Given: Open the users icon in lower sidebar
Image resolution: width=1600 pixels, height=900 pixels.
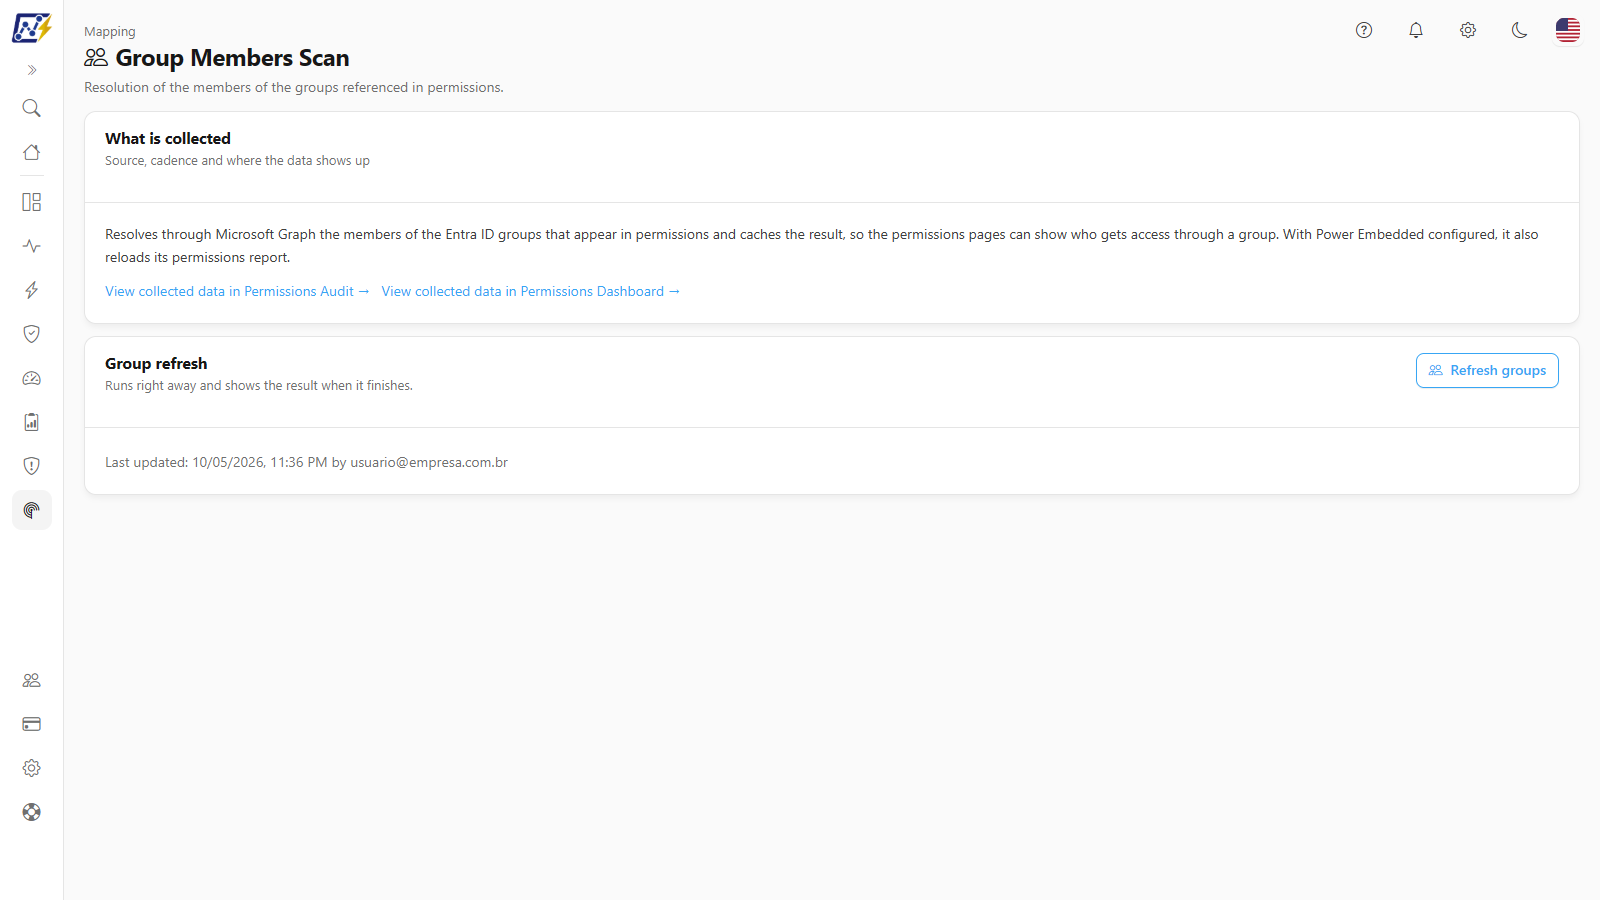Looking at the screenshot, I should [32, 680].
